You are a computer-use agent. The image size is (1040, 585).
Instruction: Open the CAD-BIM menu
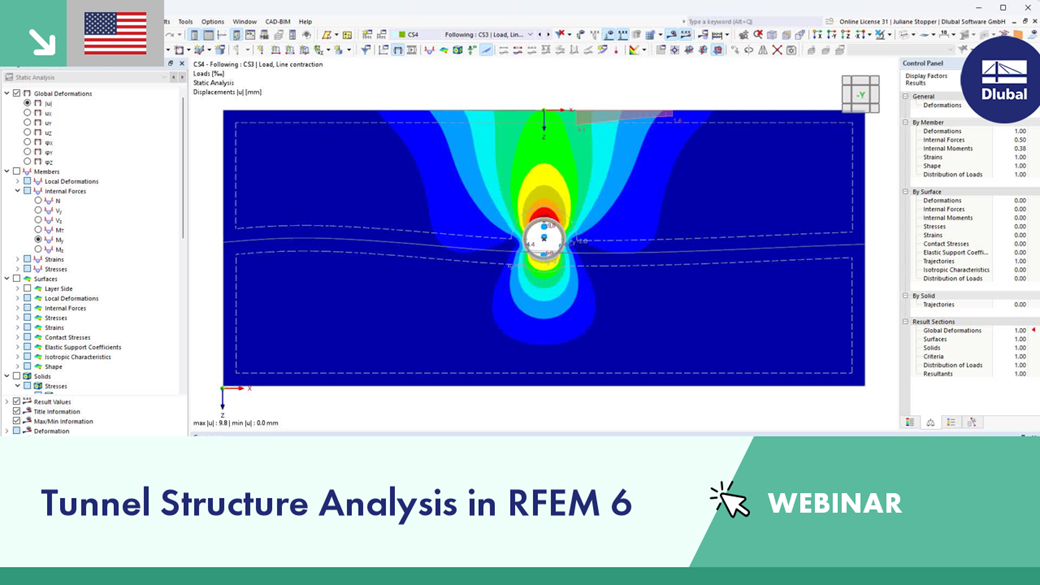point(277,21)
